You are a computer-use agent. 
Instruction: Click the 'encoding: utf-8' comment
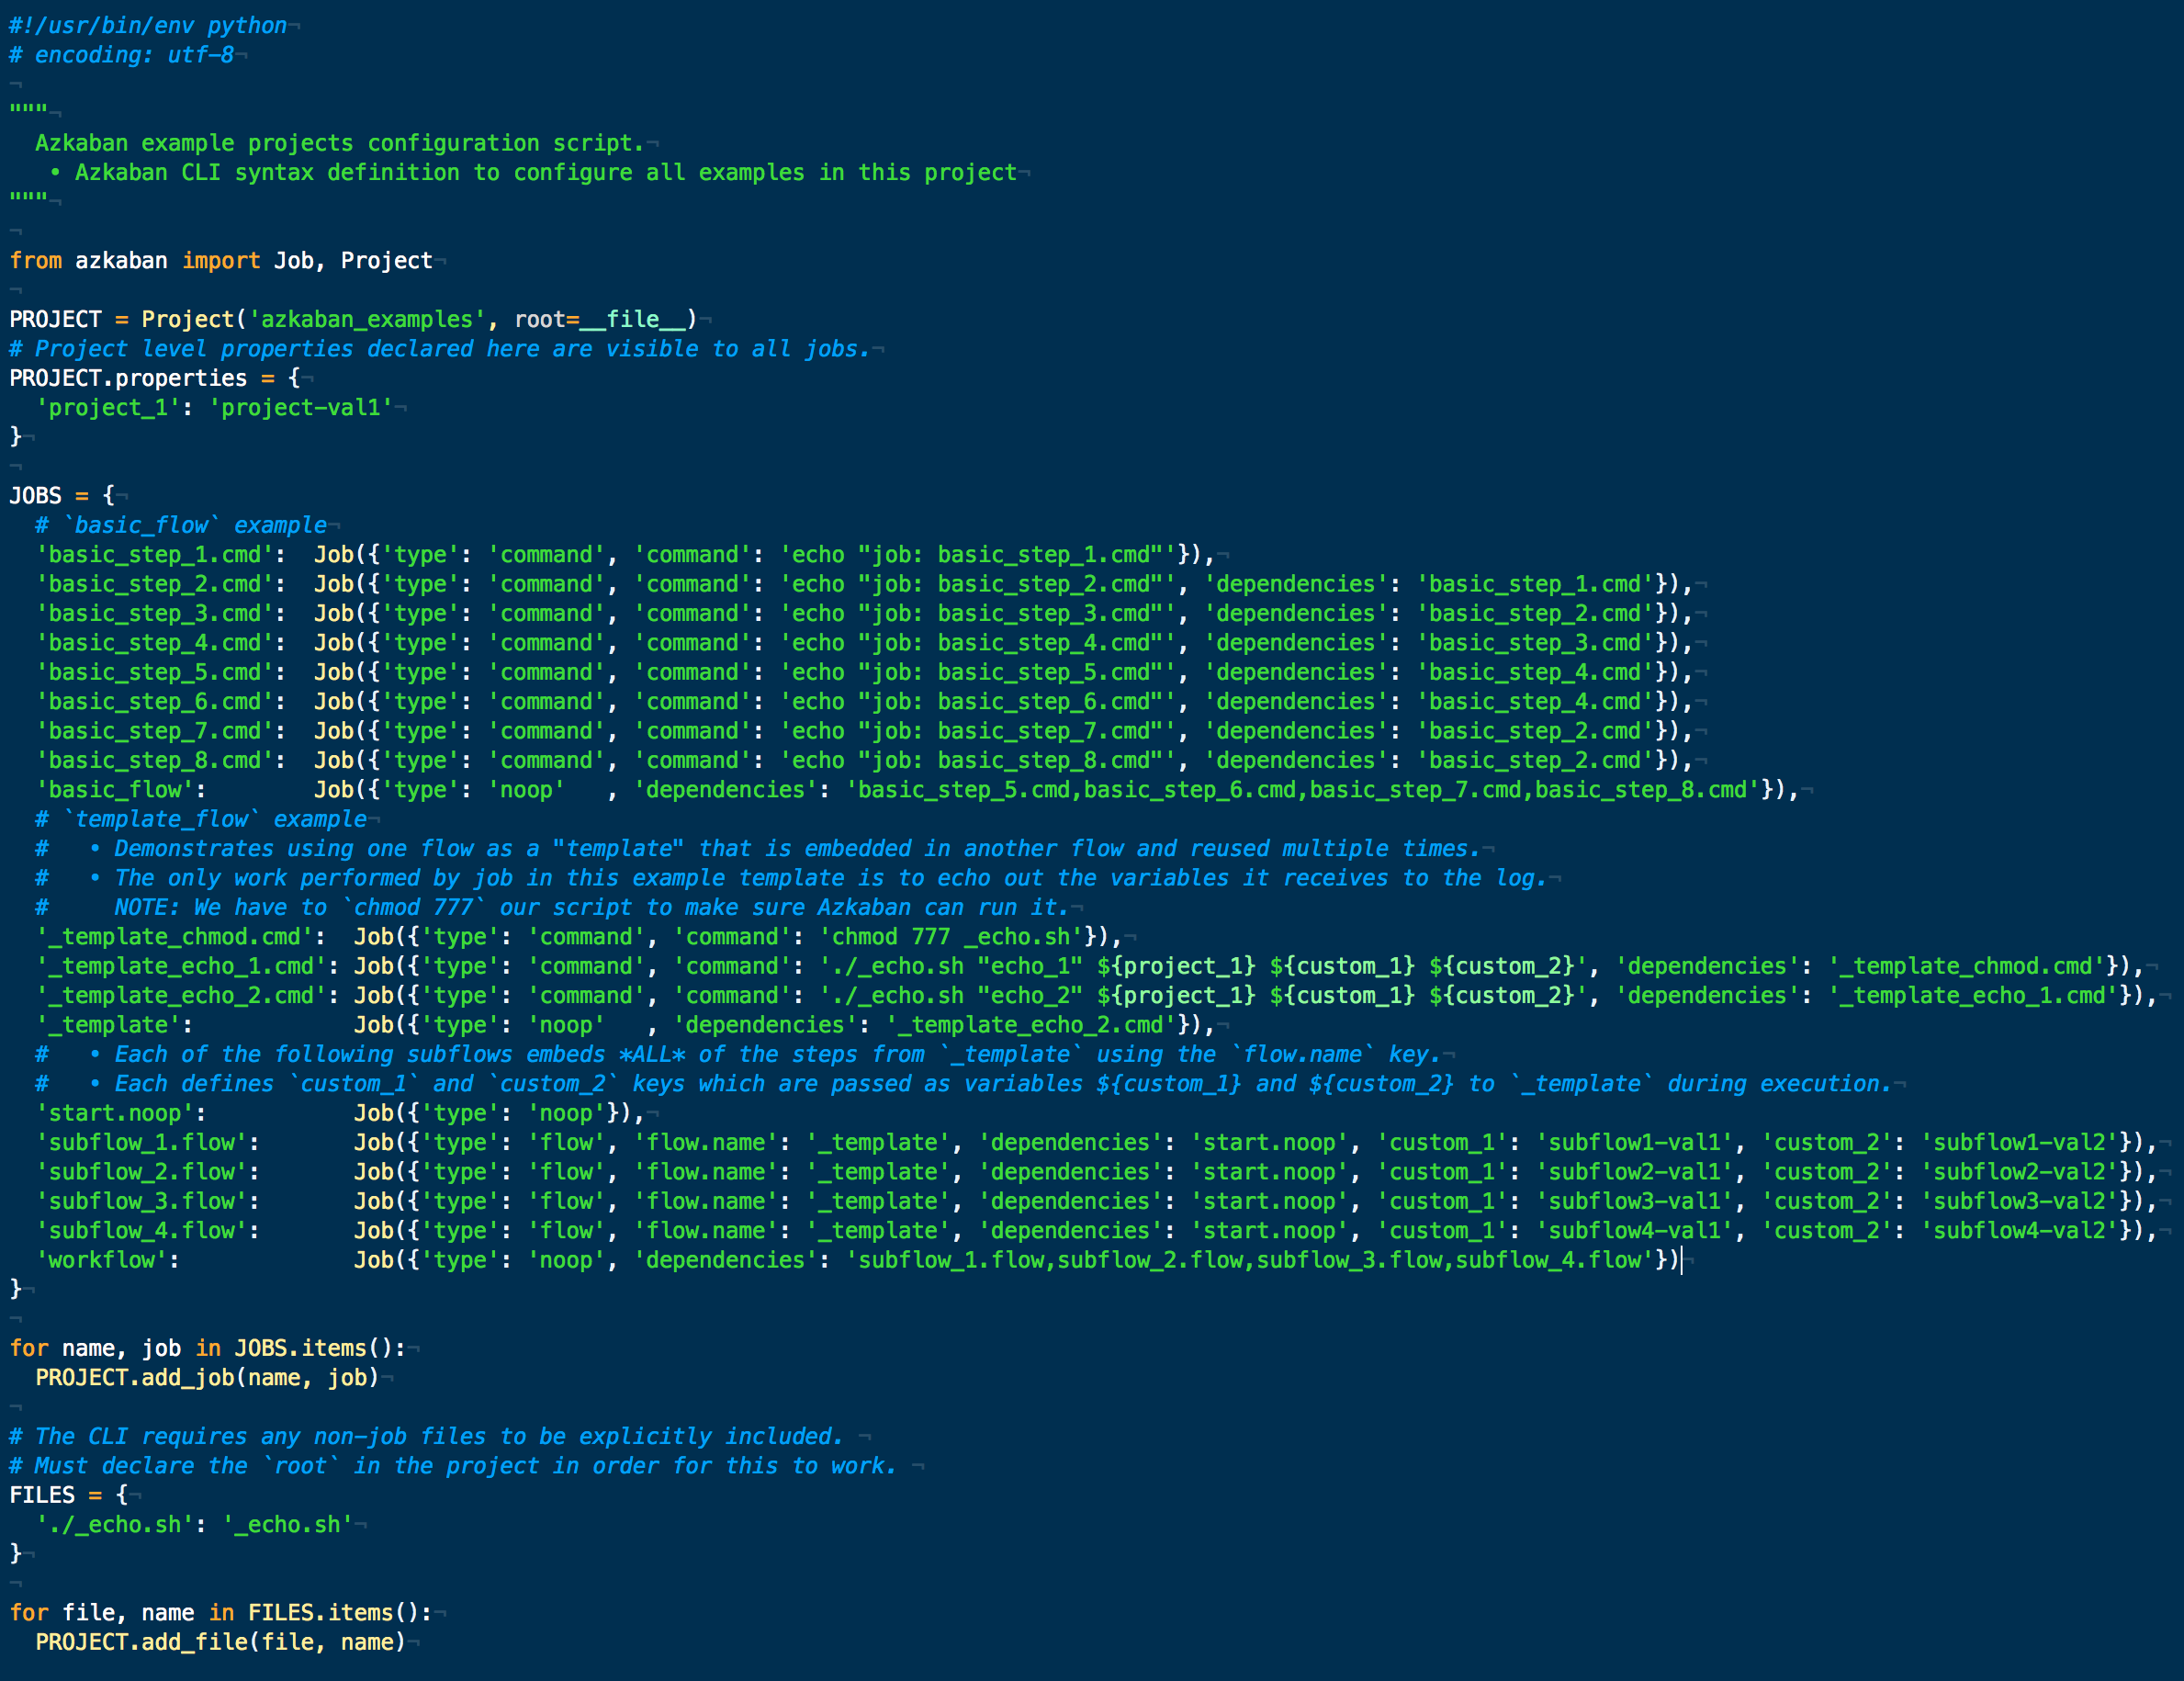click(133, 55)
